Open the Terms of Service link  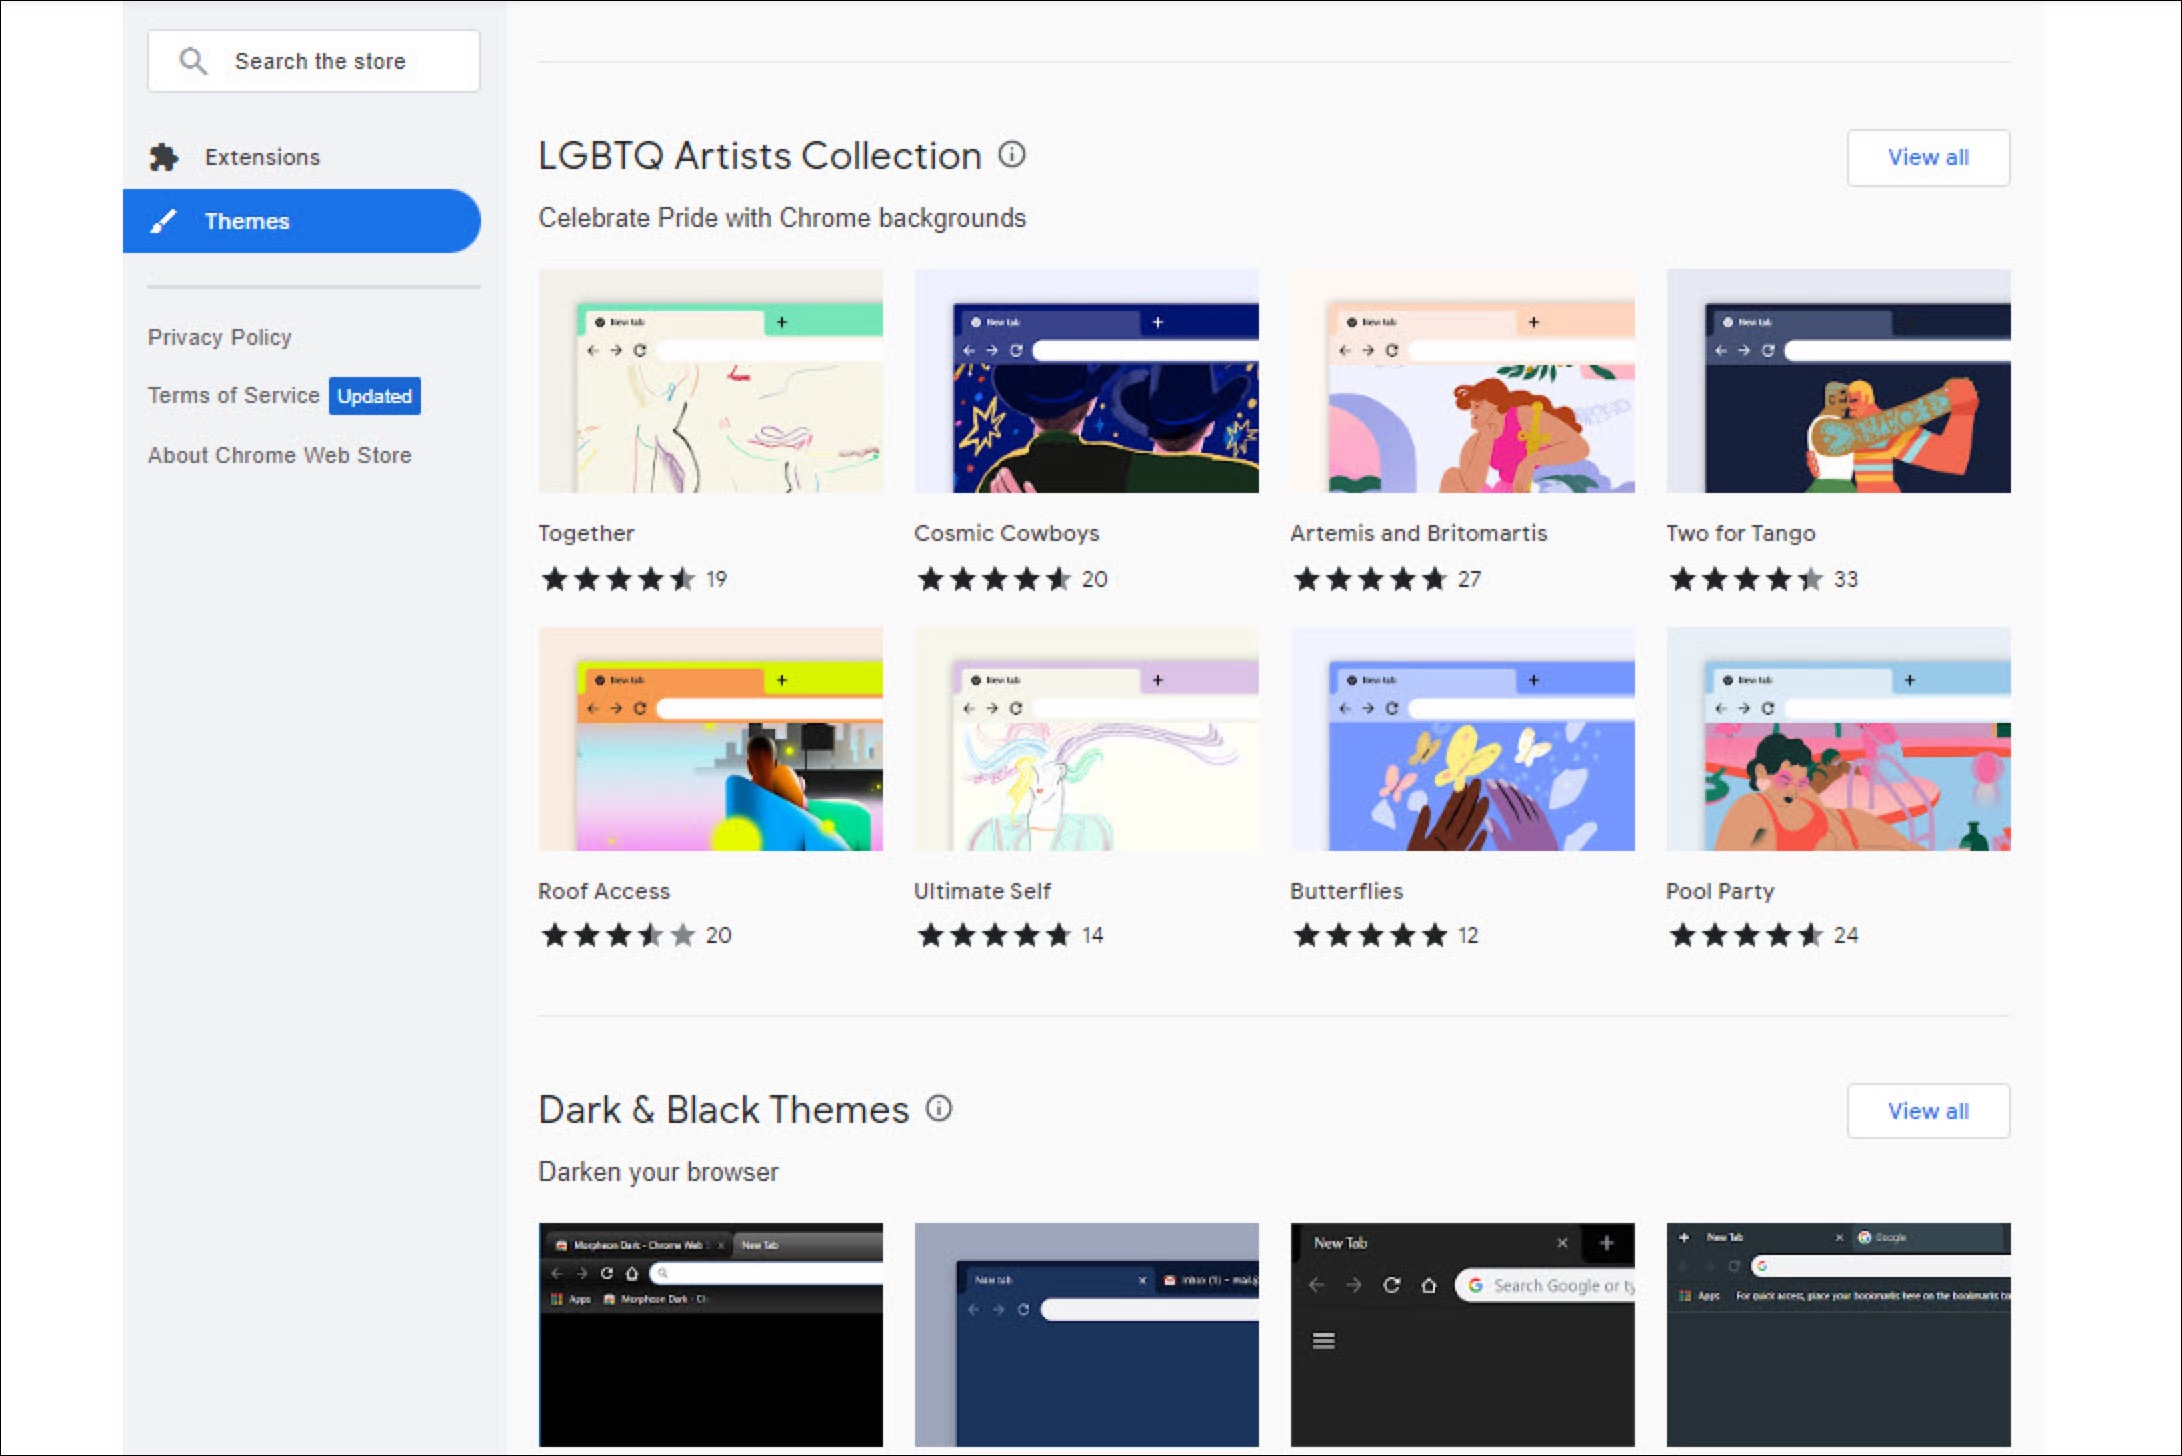[x=234, y=395]
